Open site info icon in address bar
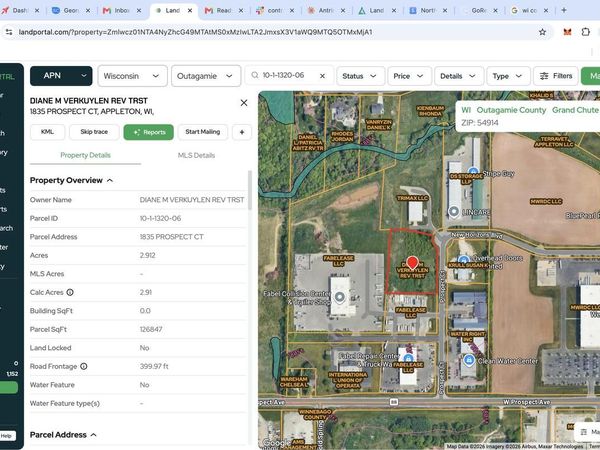600x450 pixels. [9, 32]
